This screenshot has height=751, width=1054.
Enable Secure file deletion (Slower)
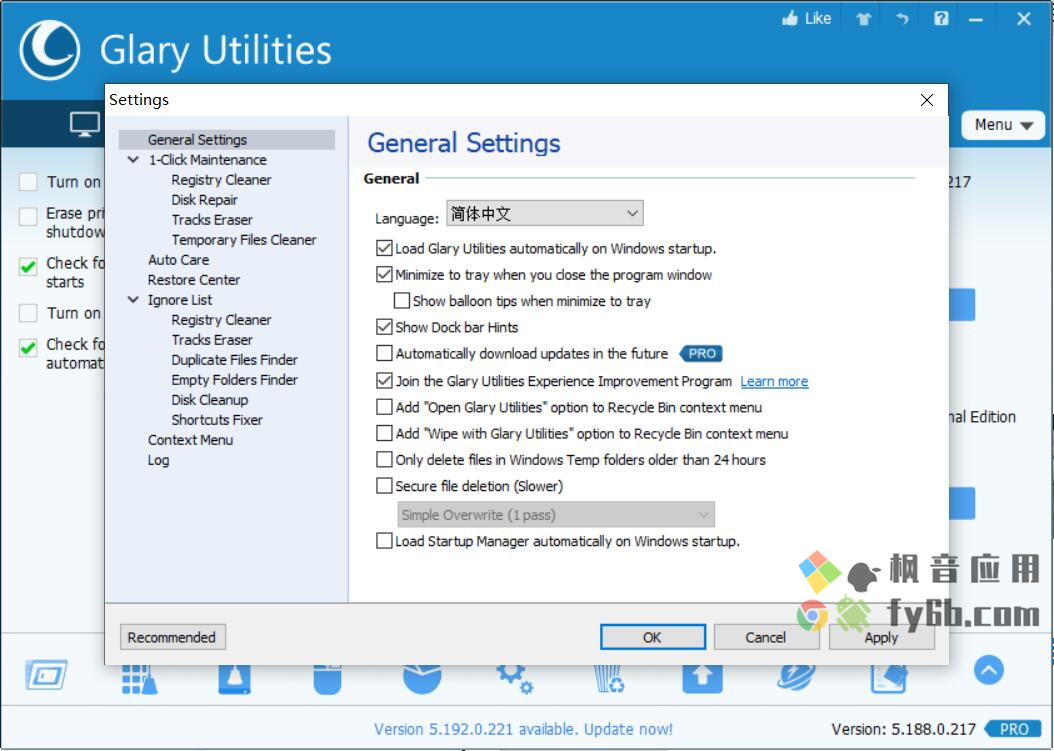[384, 486]
